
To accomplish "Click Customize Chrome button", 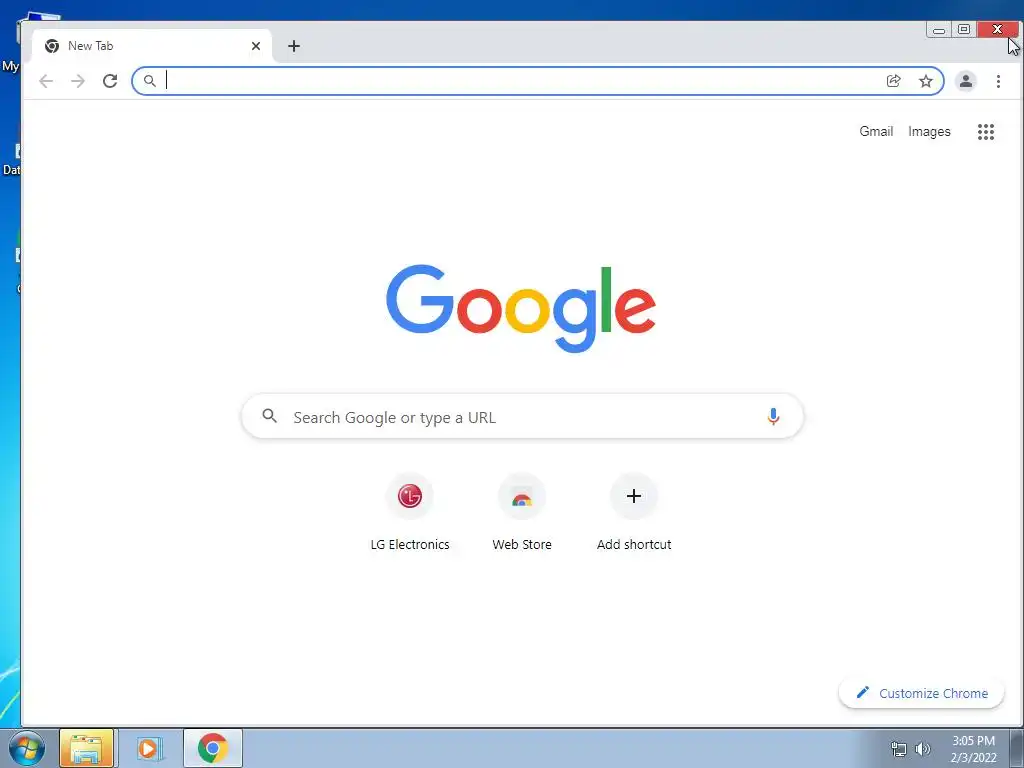I will pos(921,693).
